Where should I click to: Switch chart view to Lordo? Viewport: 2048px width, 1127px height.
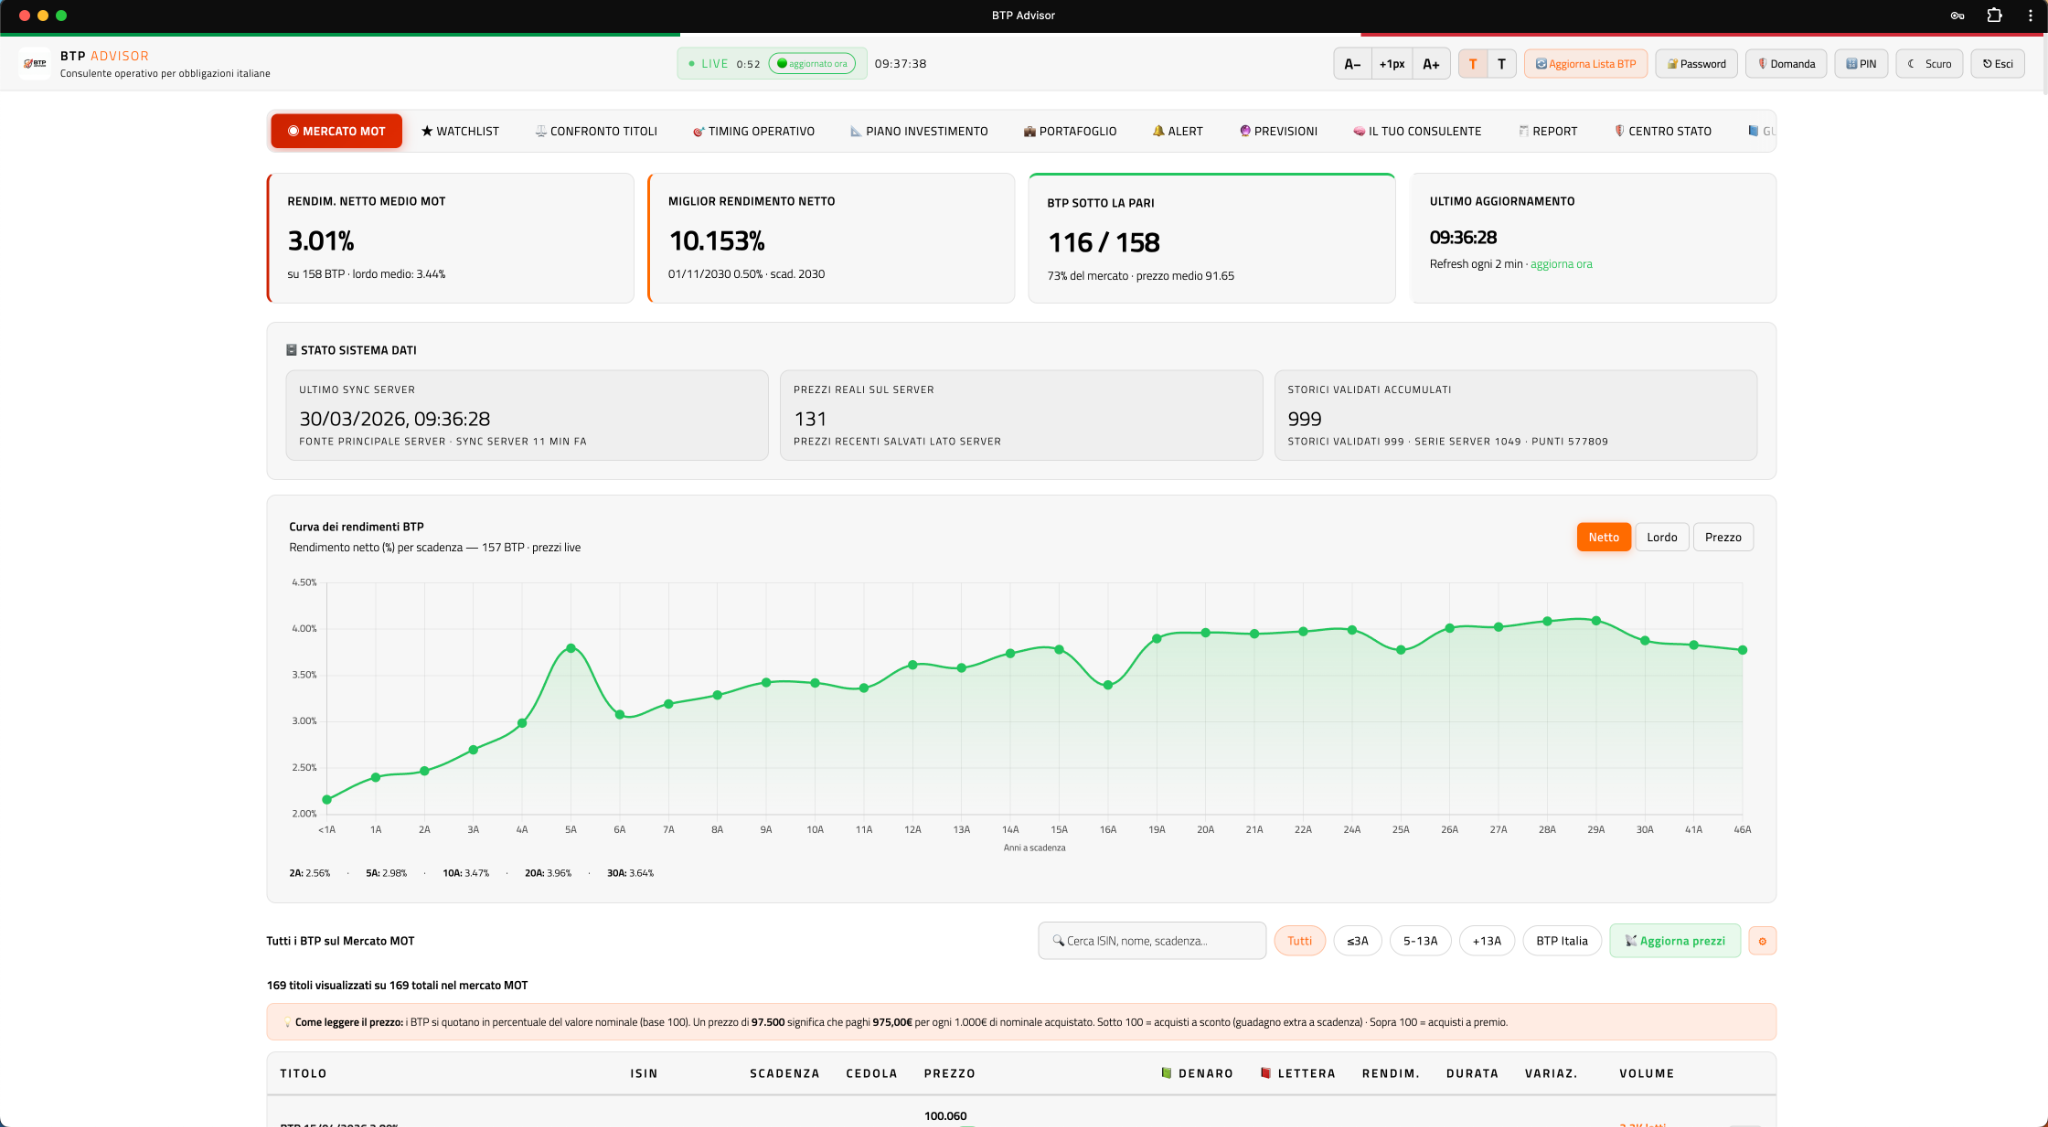click(1661, 537)
